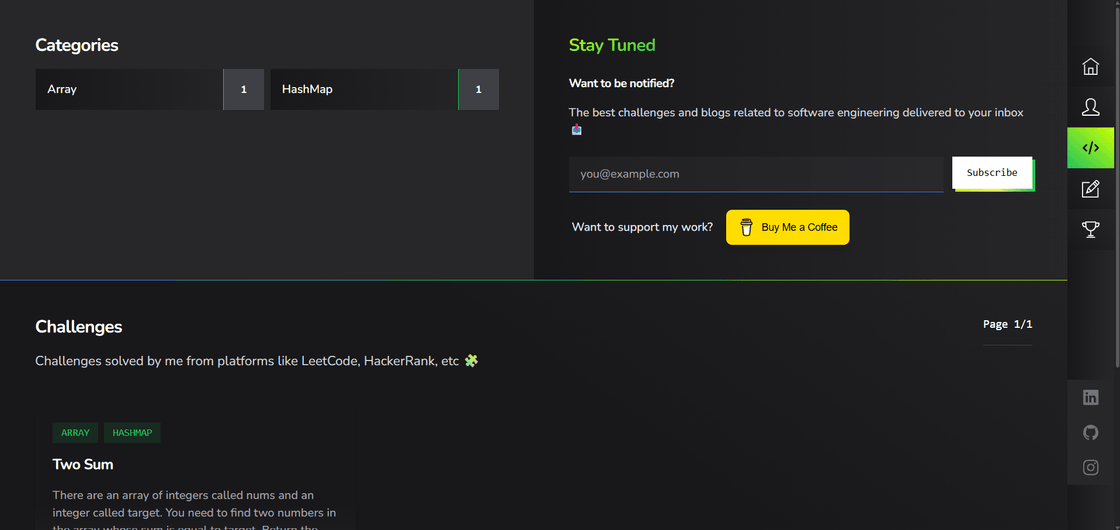Open the trophy achievements icon in sidebar

pos(1090,229)
